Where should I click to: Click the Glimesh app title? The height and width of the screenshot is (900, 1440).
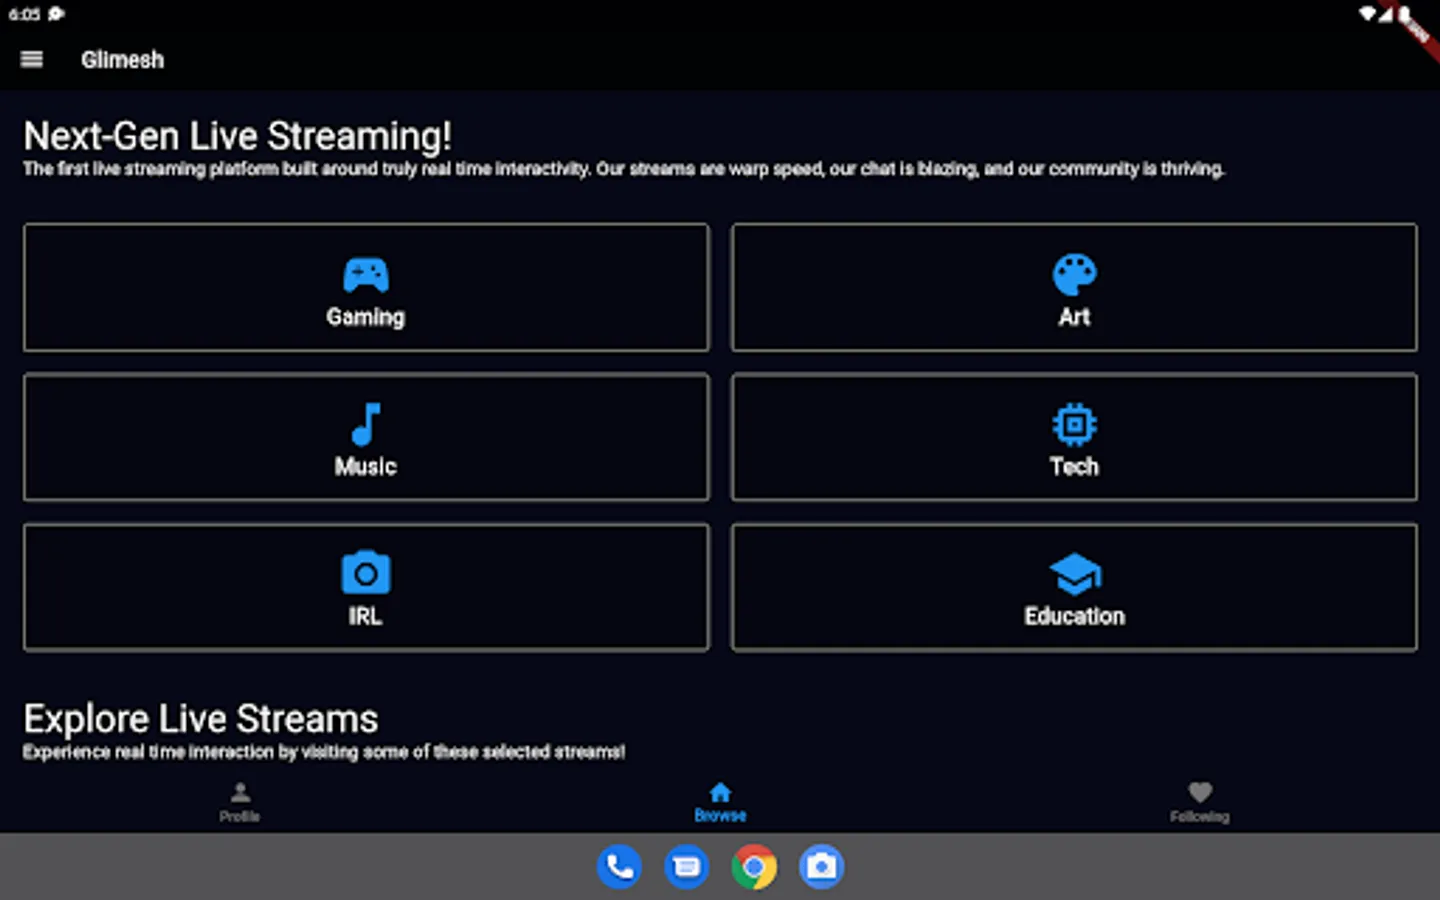point(122,60)
